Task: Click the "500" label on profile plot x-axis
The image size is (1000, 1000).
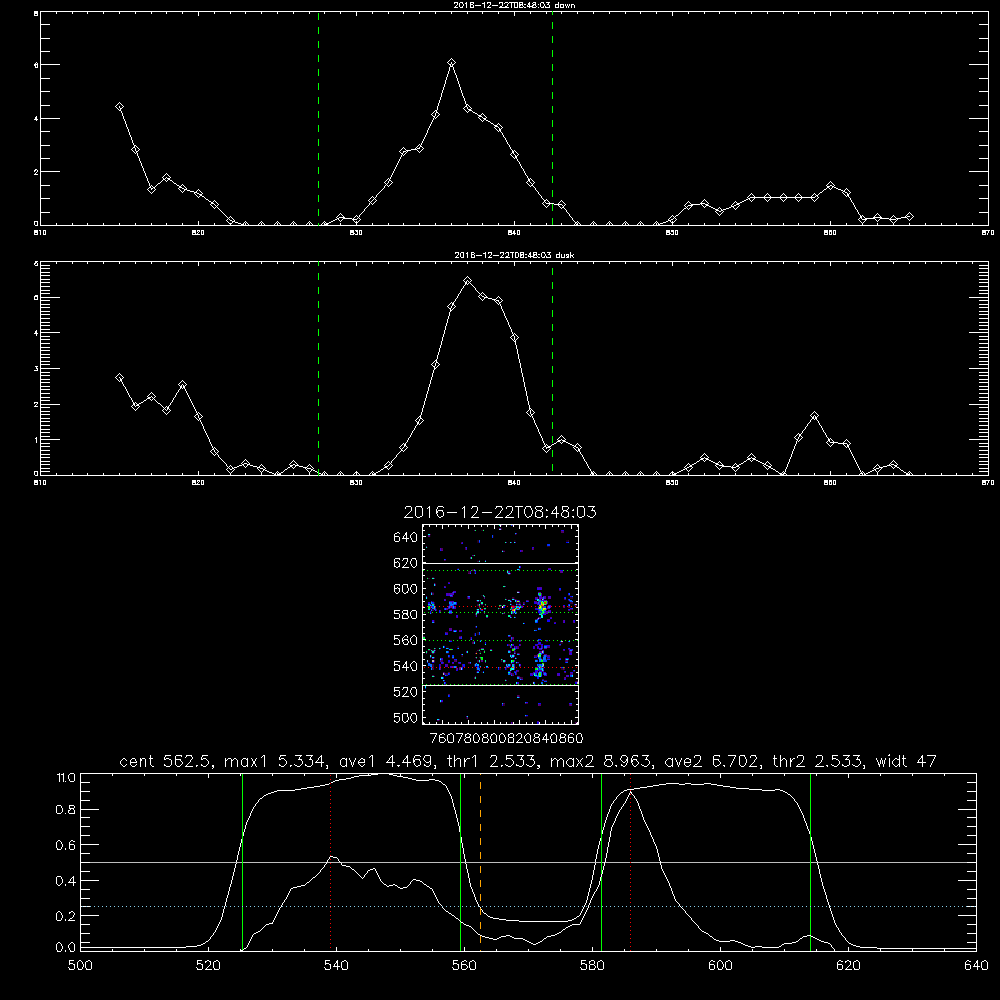Action: point(80,965)
